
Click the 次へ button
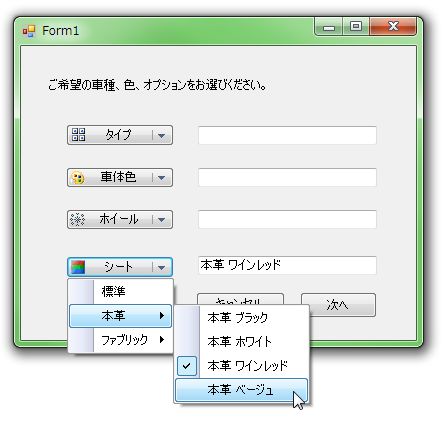pyautogui.click(x=338, y=305)
